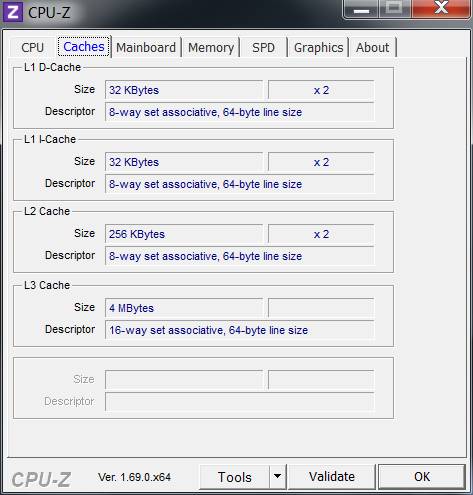Image resolution: width=473 pixels, height=495 pixels.
Task: Click the L1 D-Cache x 2 multiplier field
Action: [x=321, y=90]
